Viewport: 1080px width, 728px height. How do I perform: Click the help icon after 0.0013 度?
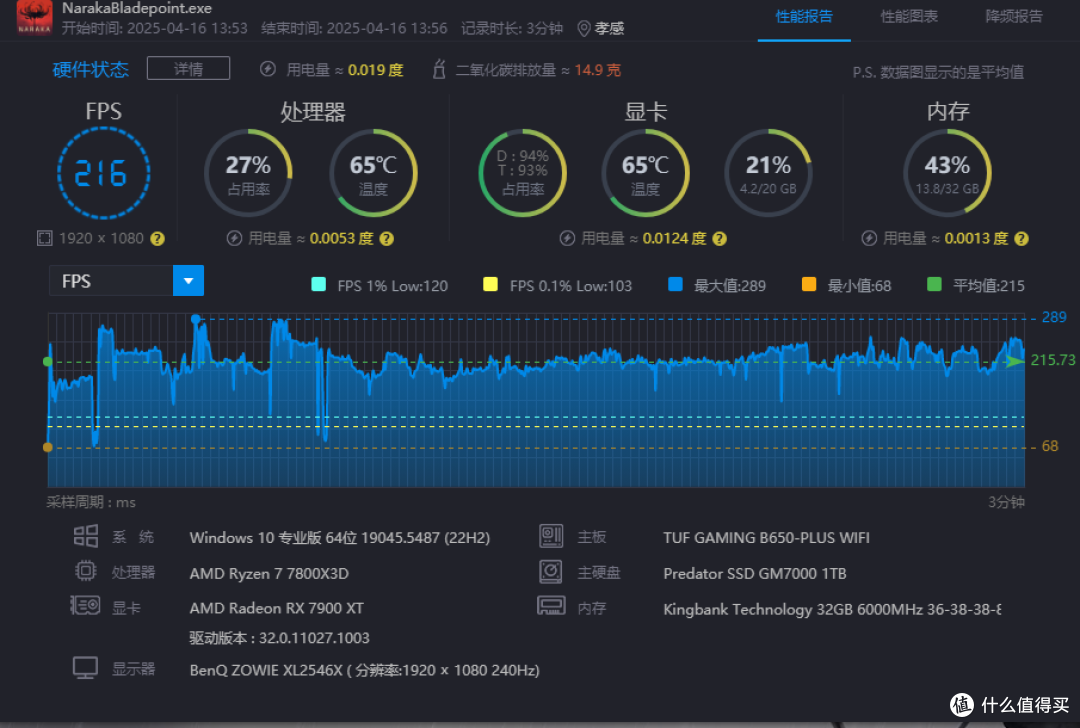1021,238
